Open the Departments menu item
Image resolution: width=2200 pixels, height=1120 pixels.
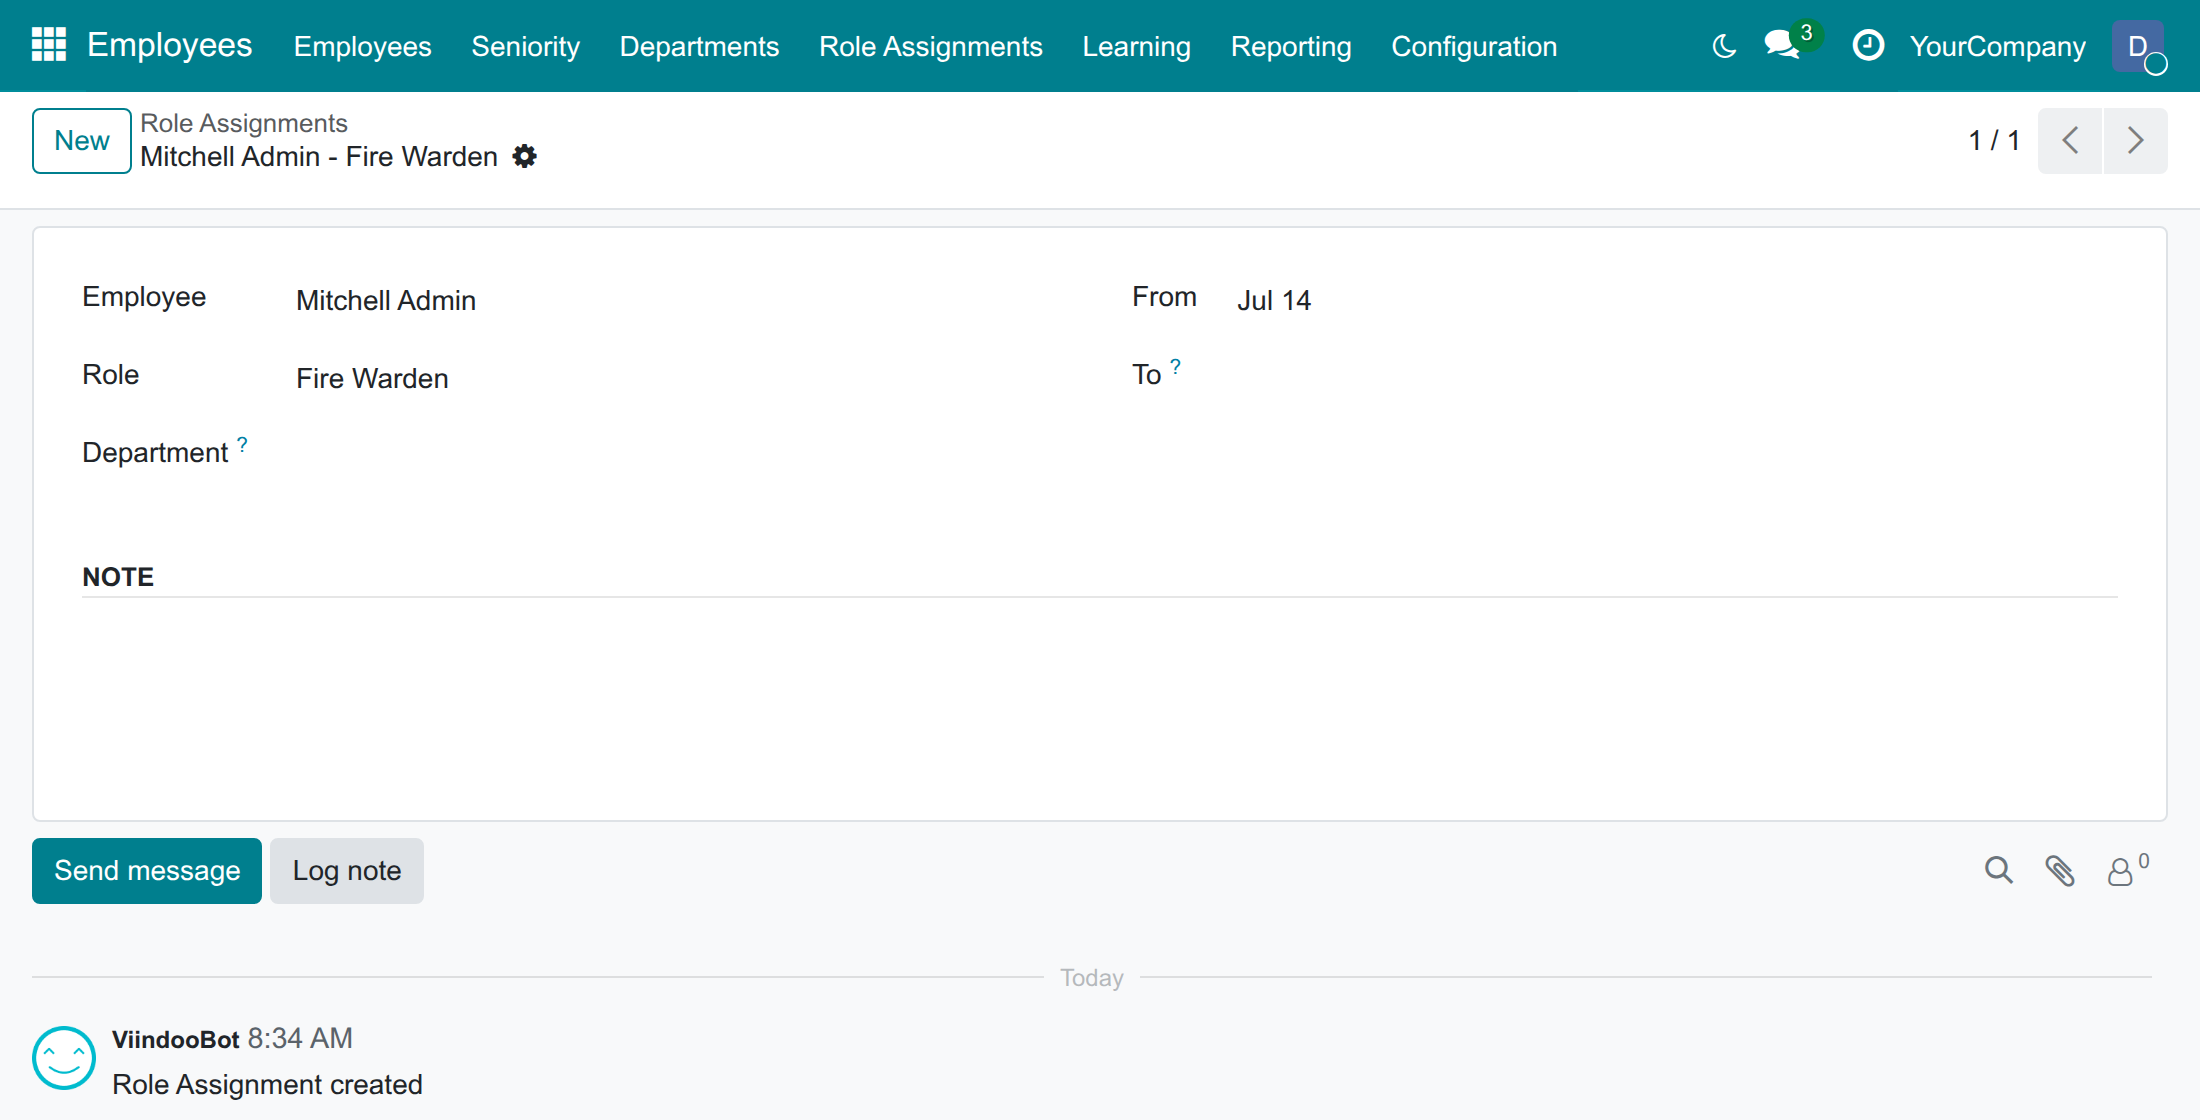[x=699, y=46]
